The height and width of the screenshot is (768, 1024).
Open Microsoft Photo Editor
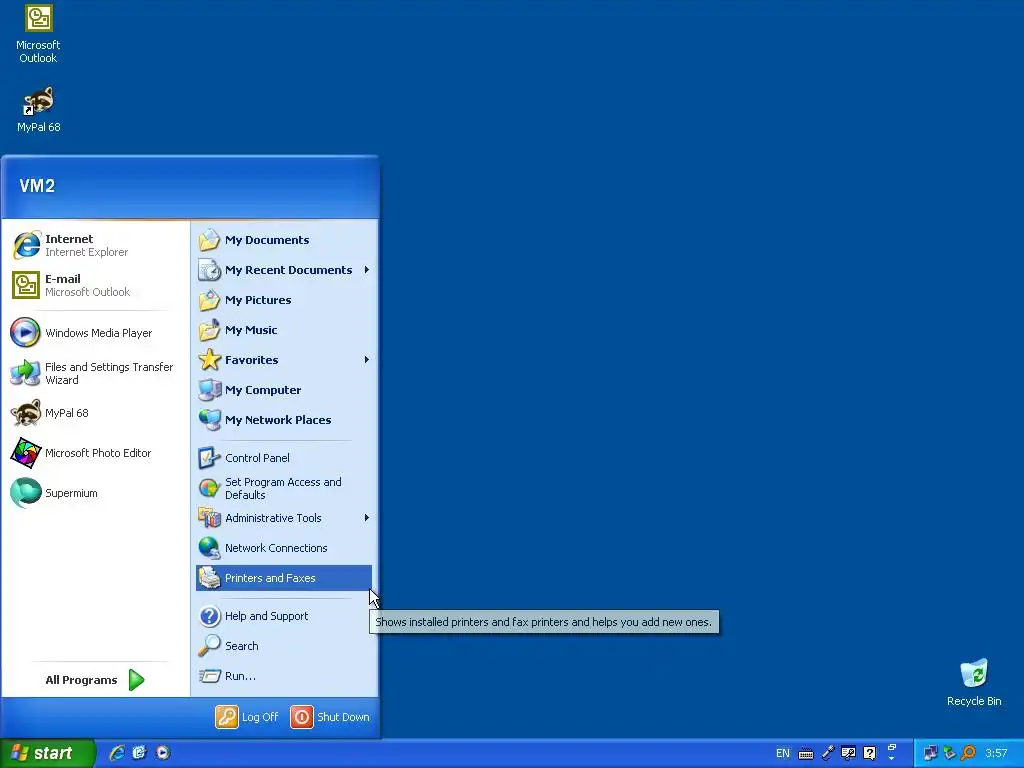click(95, 453)
